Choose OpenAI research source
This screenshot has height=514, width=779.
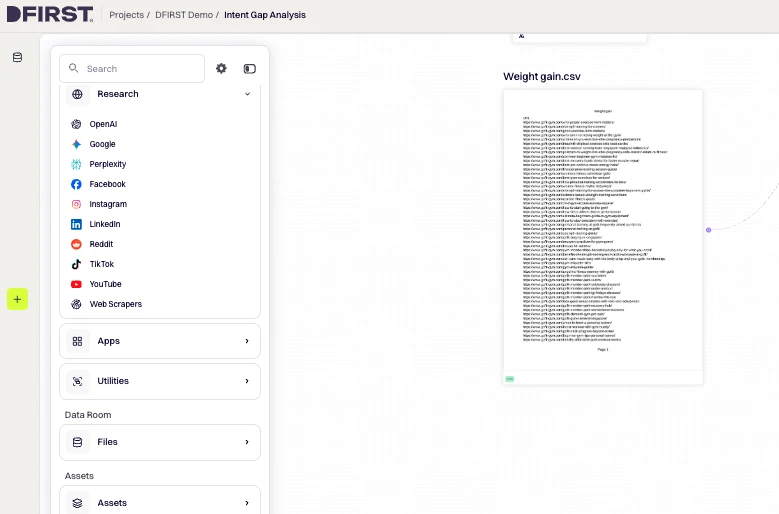(103, 124)
